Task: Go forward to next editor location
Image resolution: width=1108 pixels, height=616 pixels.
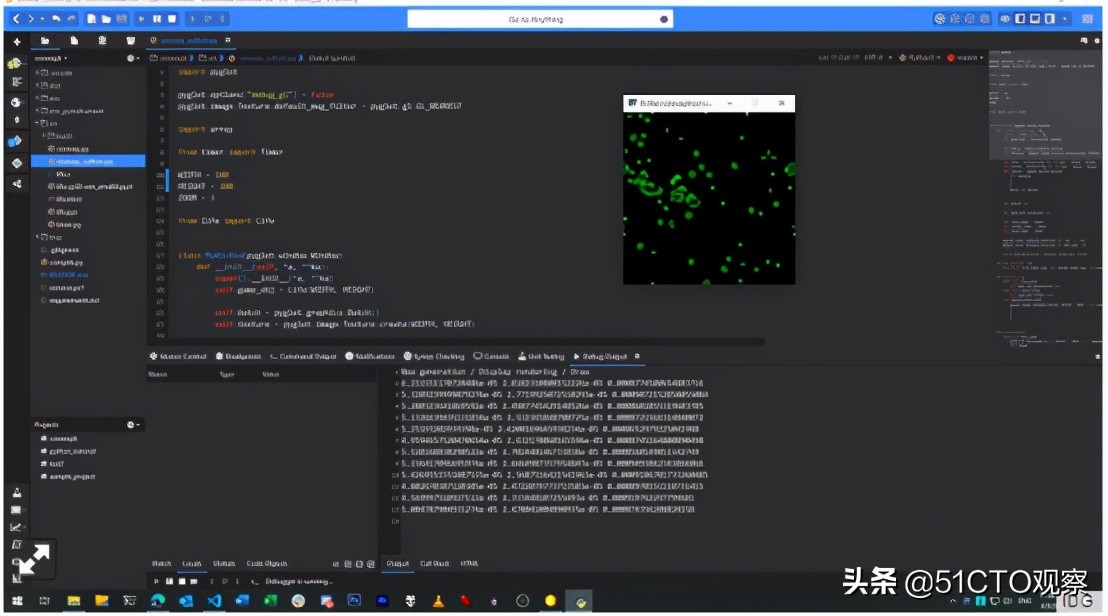Action: 30,19
